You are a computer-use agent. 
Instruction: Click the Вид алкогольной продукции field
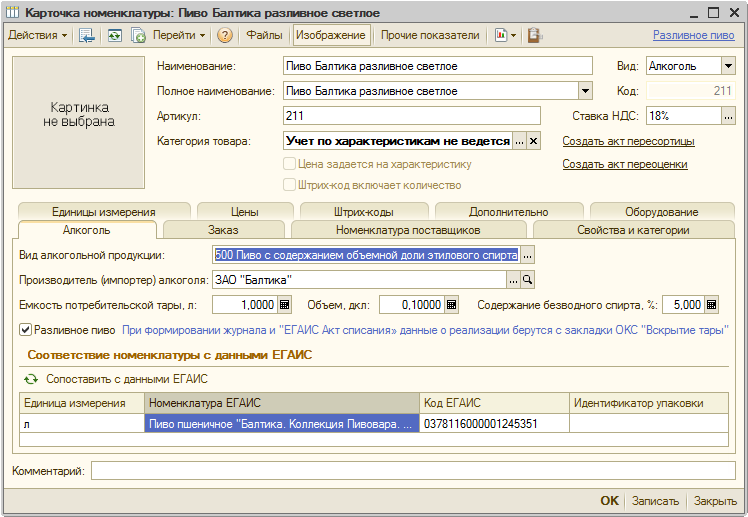coord(366,255)
